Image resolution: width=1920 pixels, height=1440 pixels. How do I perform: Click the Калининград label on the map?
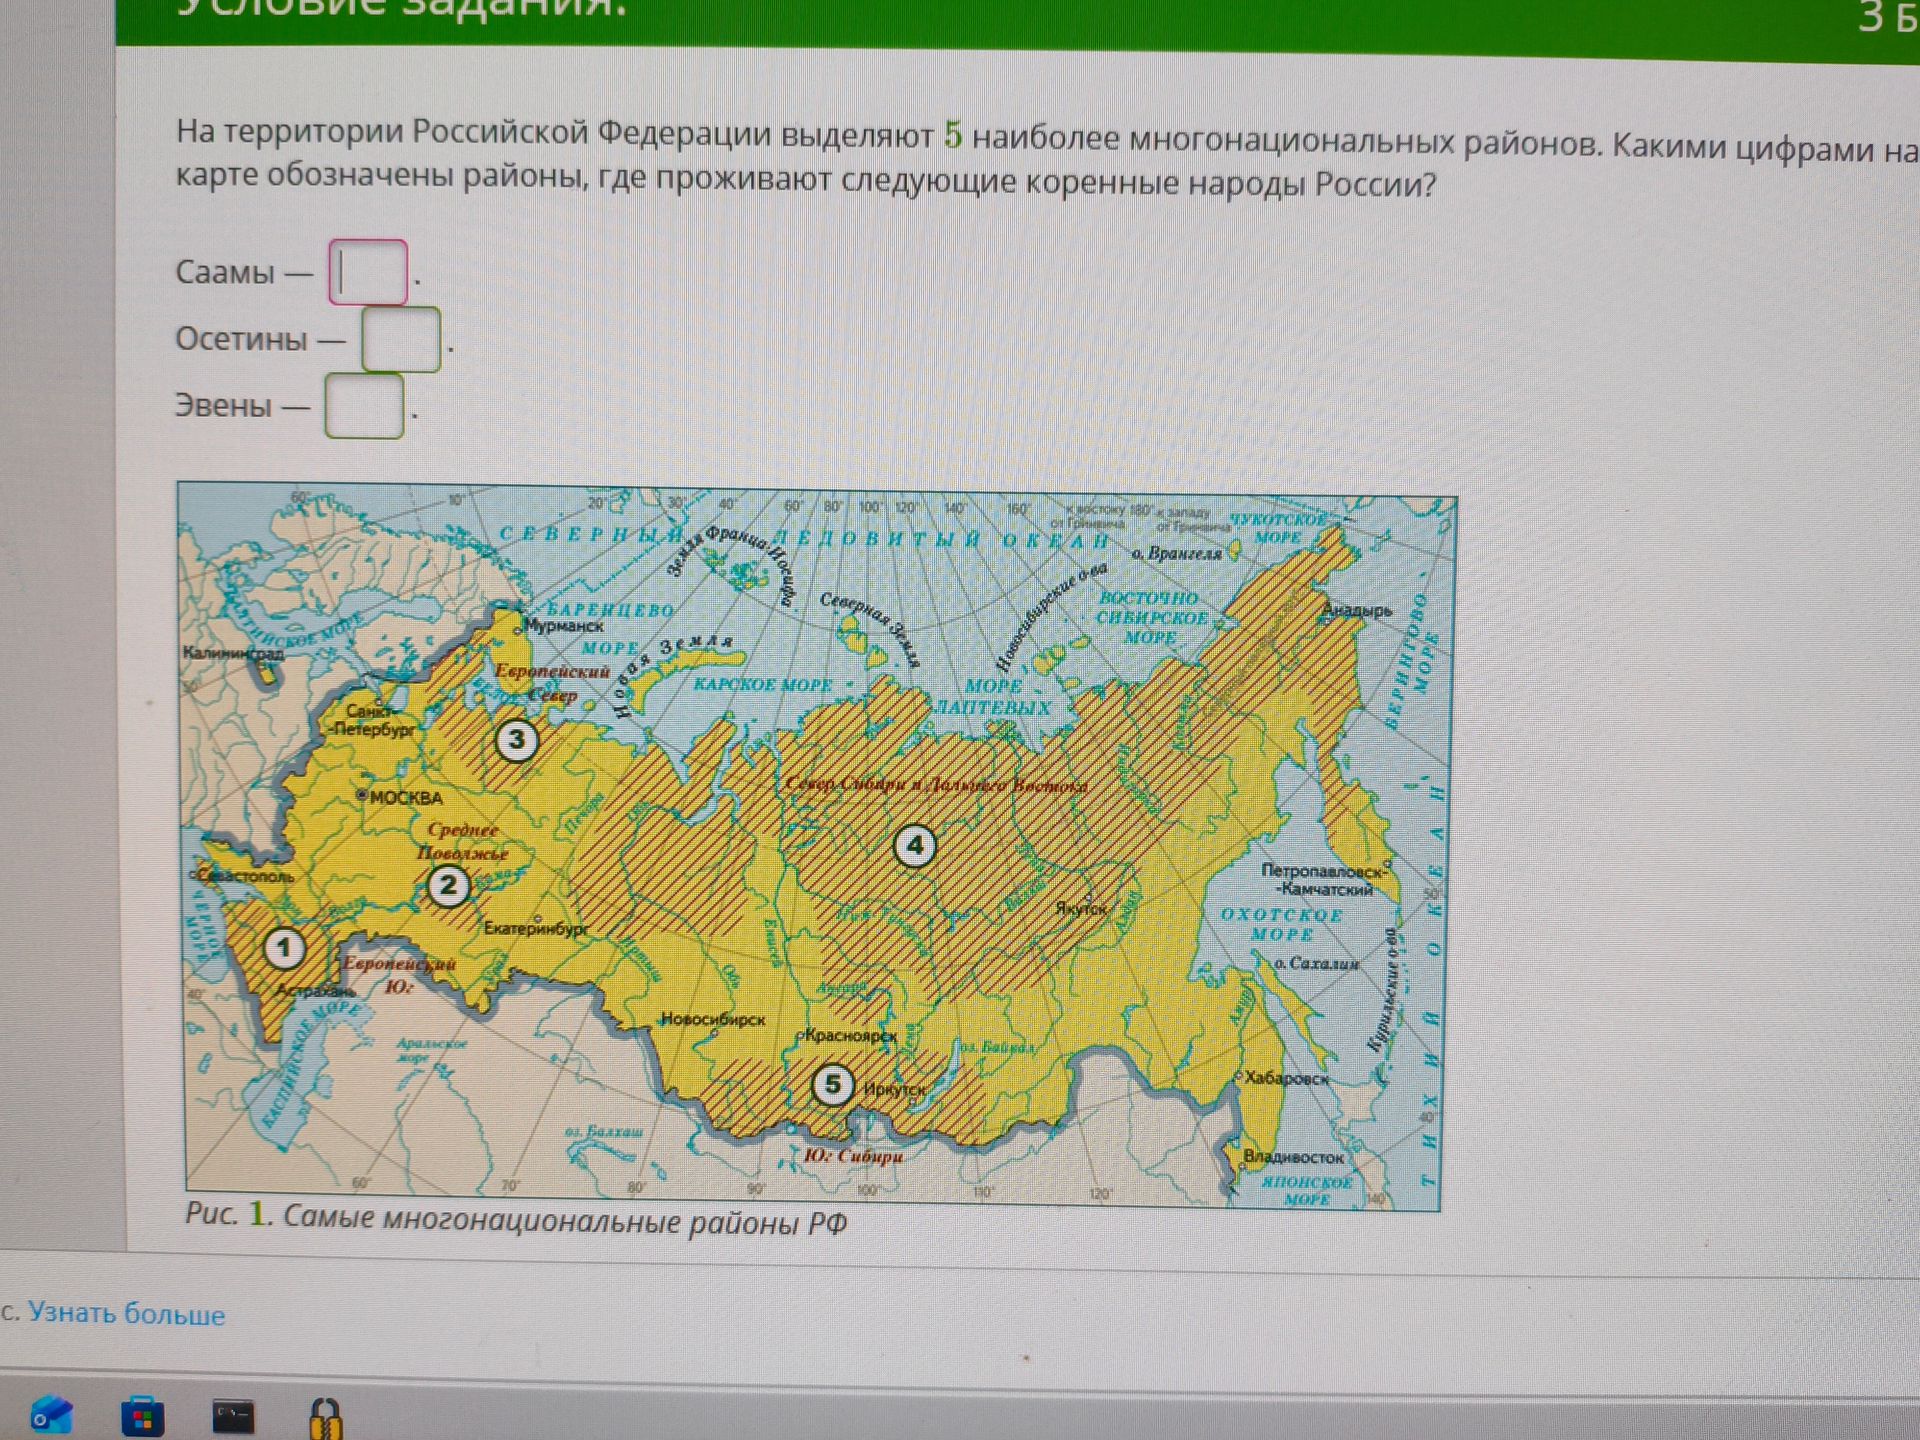[233, 653]
